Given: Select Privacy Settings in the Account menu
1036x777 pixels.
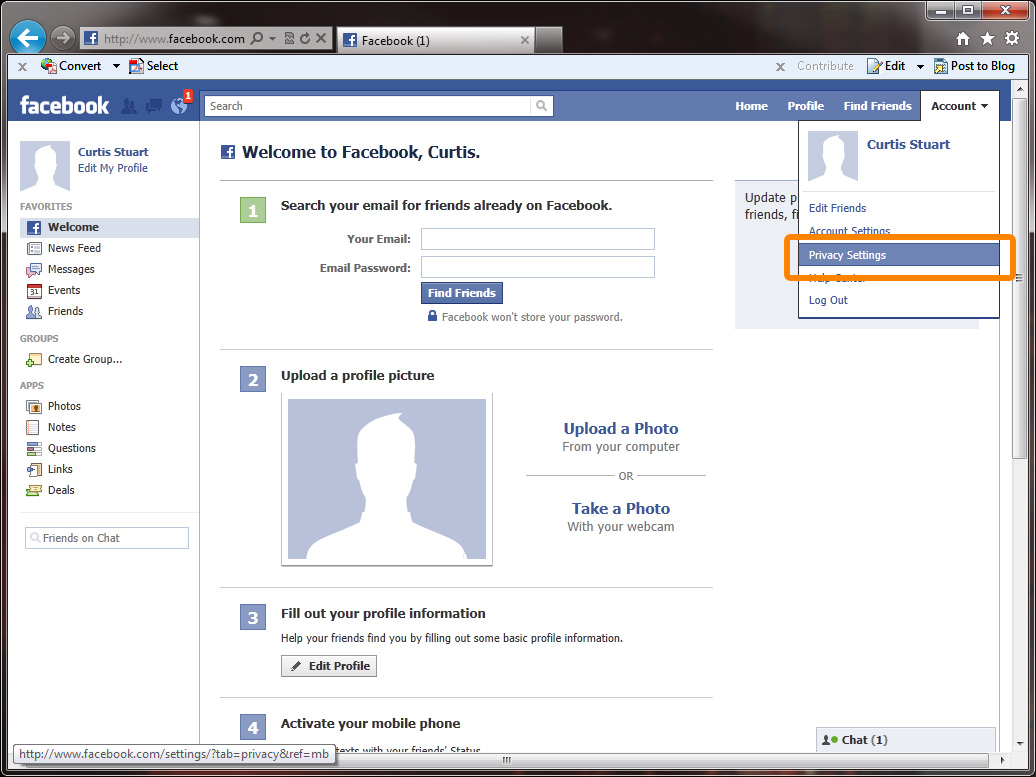Looking at the screenshot, I should (x=899, y=255).
